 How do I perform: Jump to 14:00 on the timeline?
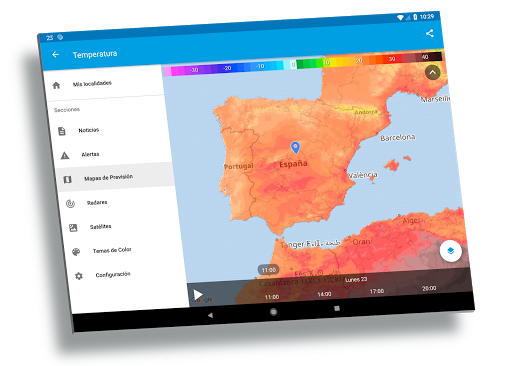[x=324, y=294]
